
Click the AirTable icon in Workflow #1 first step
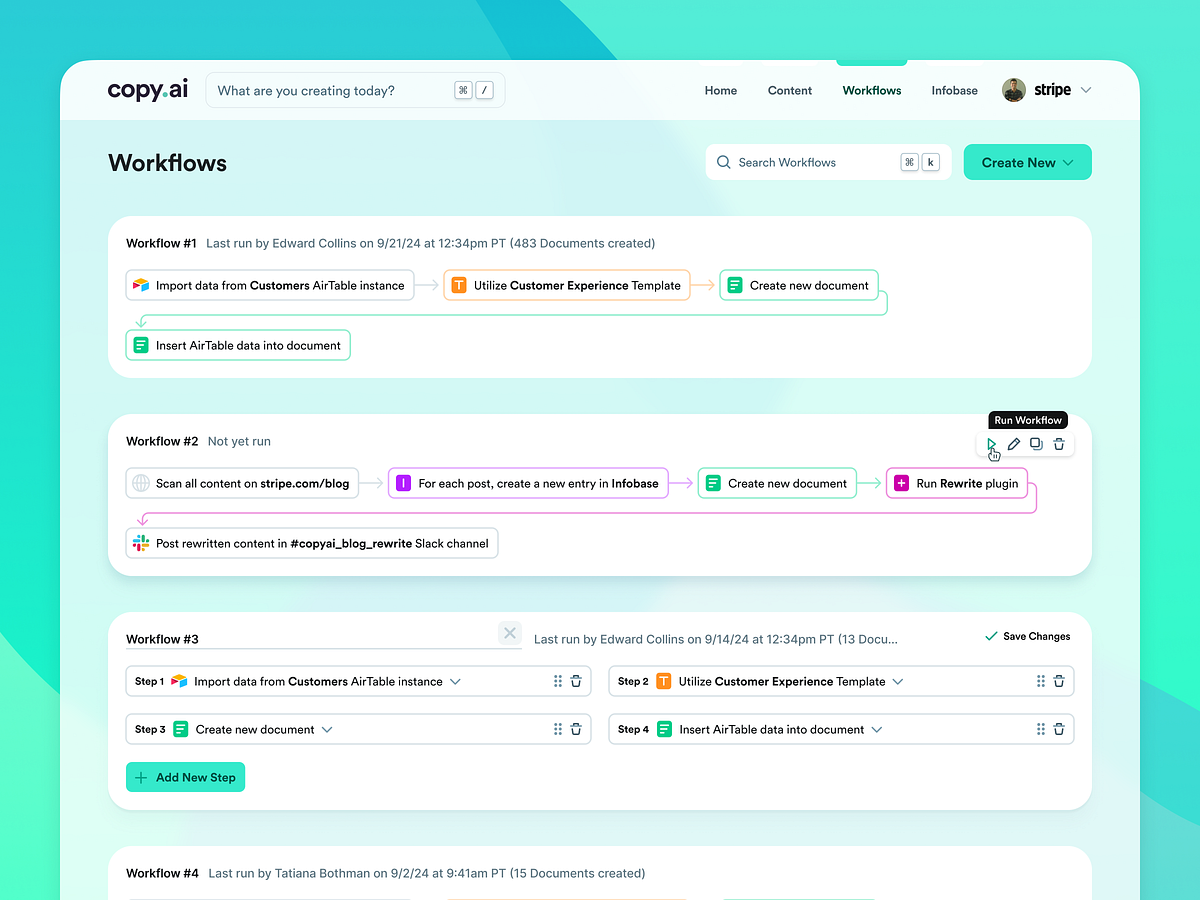[141, 285]
